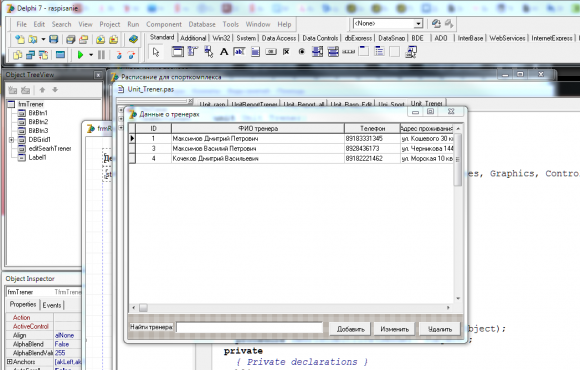Select the Label component icon
Screen dimensions: 580x370
pos(224,52)
